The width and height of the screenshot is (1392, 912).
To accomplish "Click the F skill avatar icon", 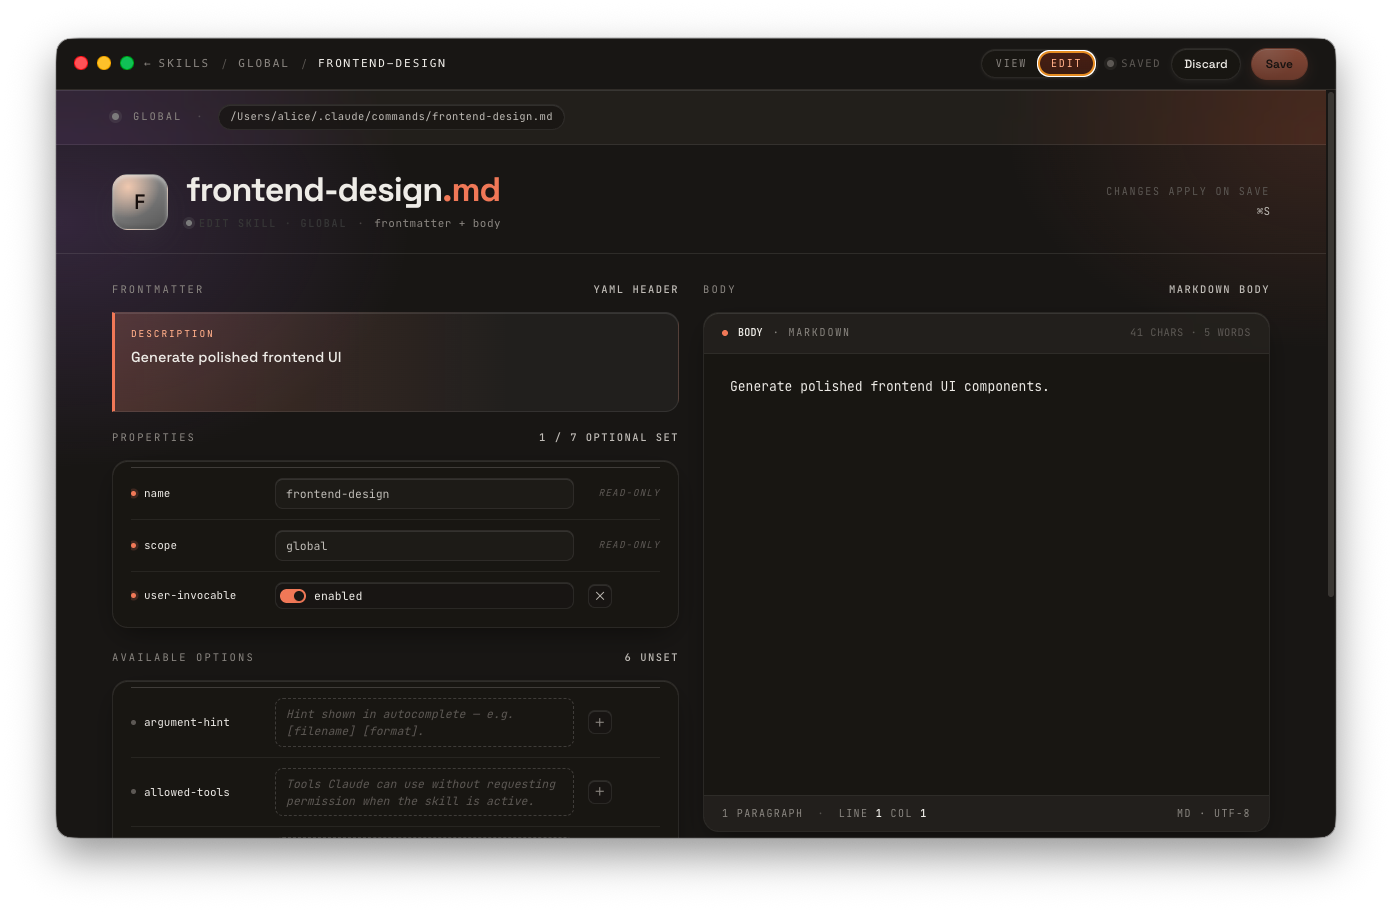I will tap(140, 202).
